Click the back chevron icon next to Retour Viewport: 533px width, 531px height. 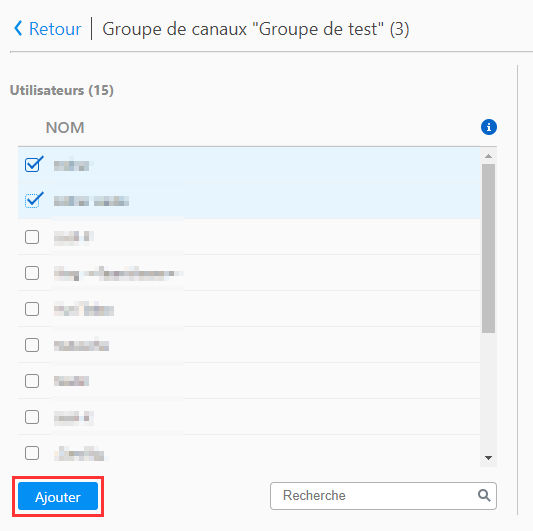(18, 28)
